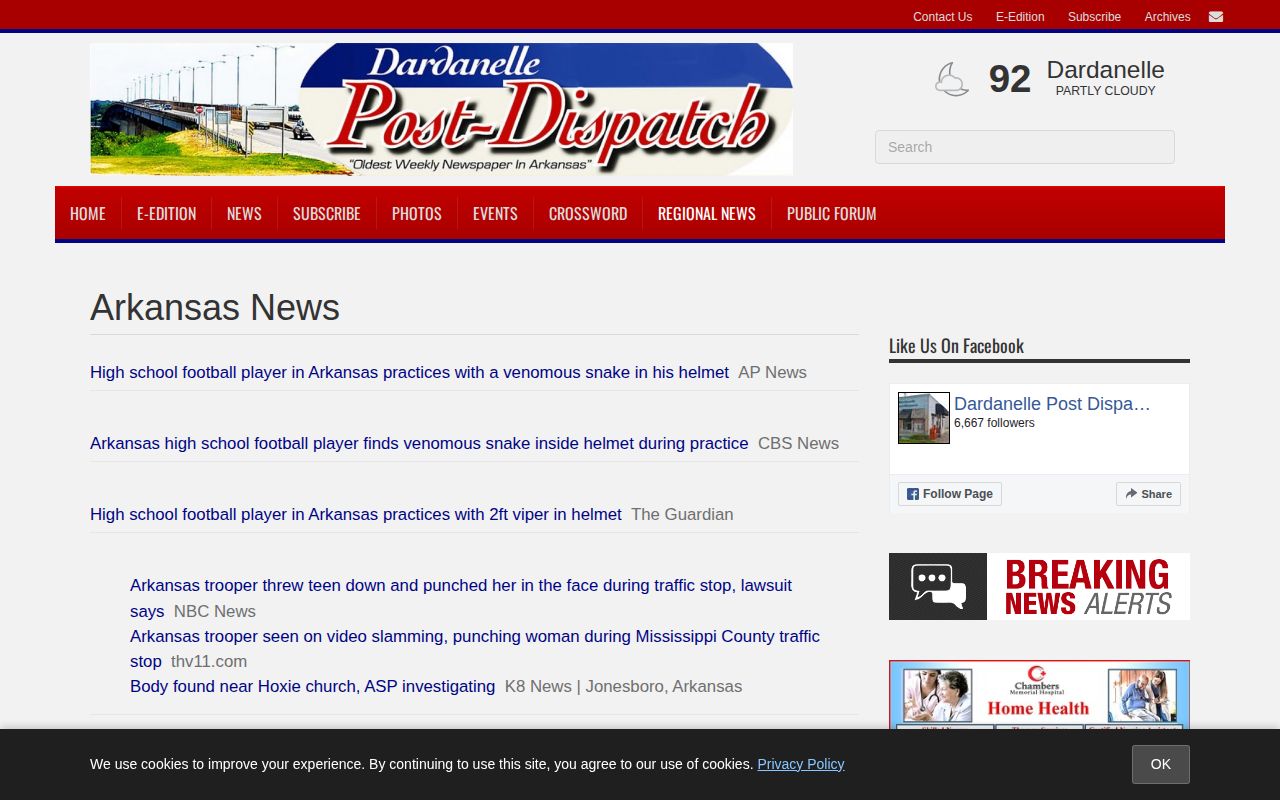This screenshot has width=1280, height=800.
Task: Open Contact Us in the top bar
Action: pyautogui.click(x=942, y=17)
